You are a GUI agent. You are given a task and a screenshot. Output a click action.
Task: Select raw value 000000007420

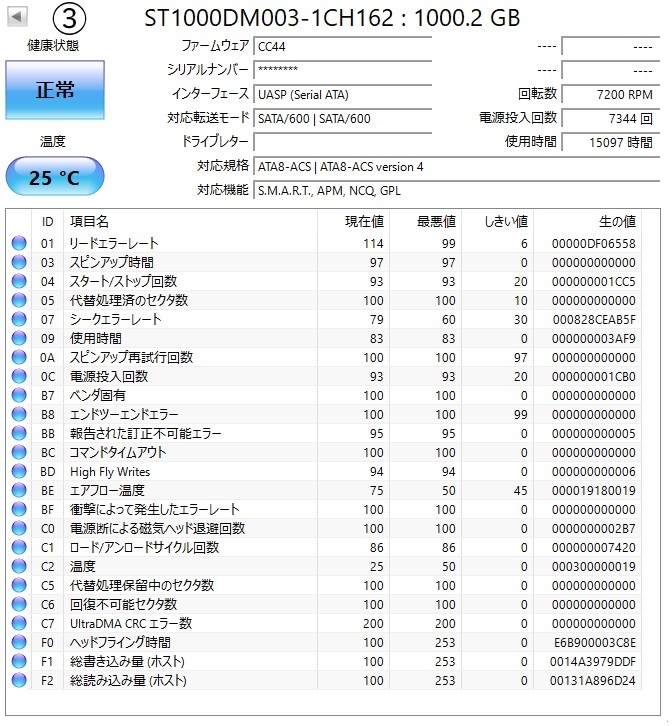pyautogui.click(x=593, y=547)
